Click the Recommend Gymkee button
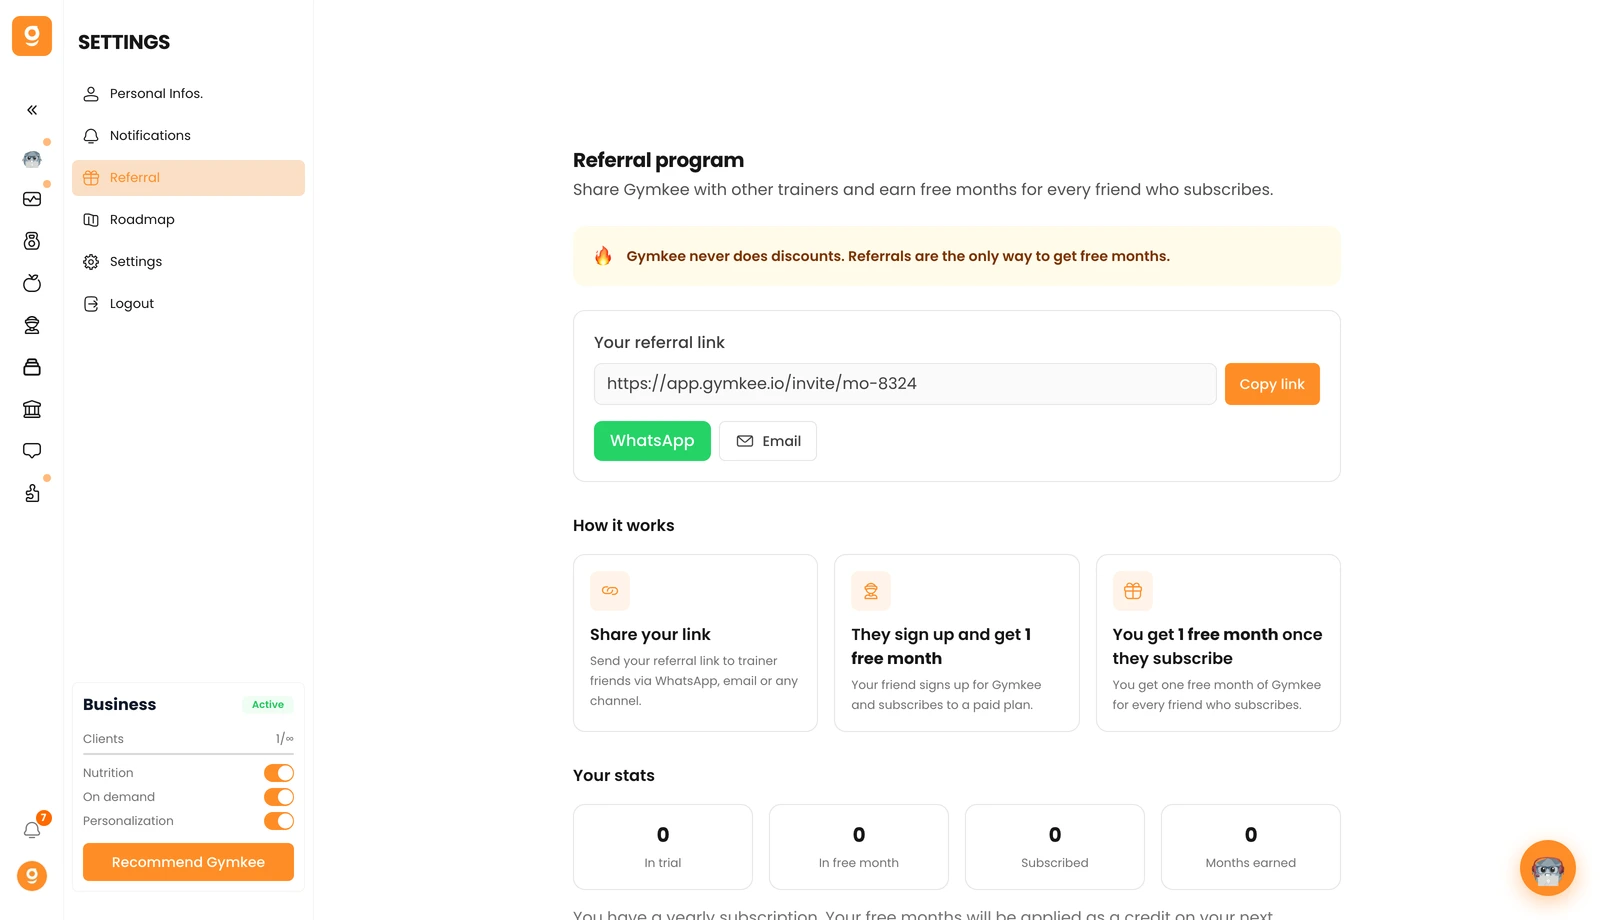The width and height of the screenshot is (1600, 920). click(x=188, y=862)
